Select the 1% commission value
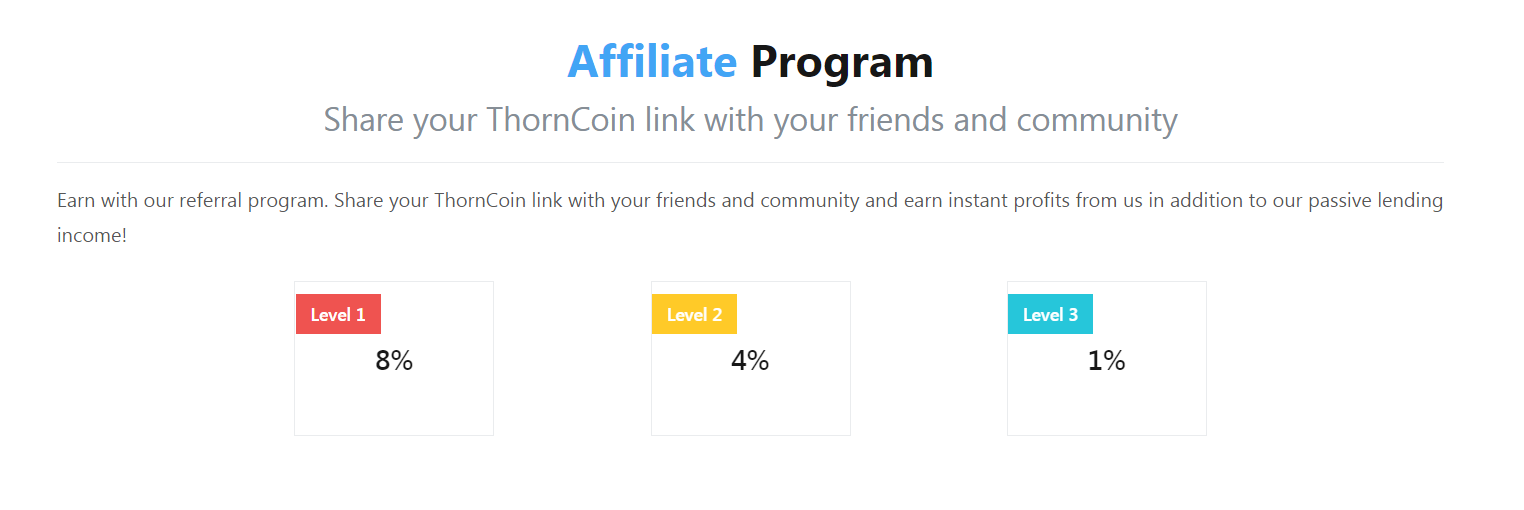1524x510 pixels. [x=1106, y=361]
